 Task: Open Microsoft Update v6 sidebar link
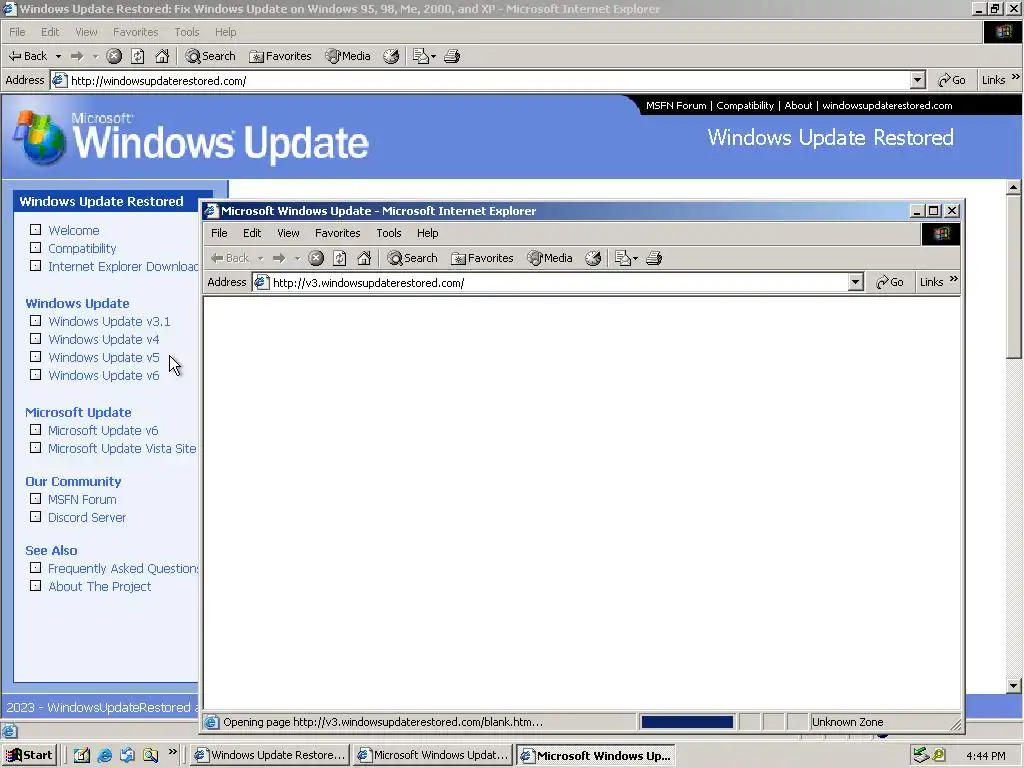[103, 430]
